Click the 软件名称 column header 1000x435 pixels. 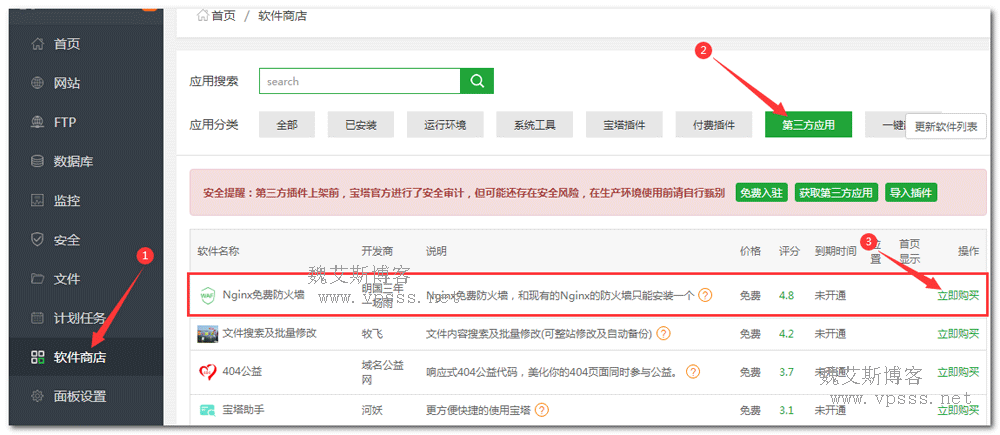(218, 251)
